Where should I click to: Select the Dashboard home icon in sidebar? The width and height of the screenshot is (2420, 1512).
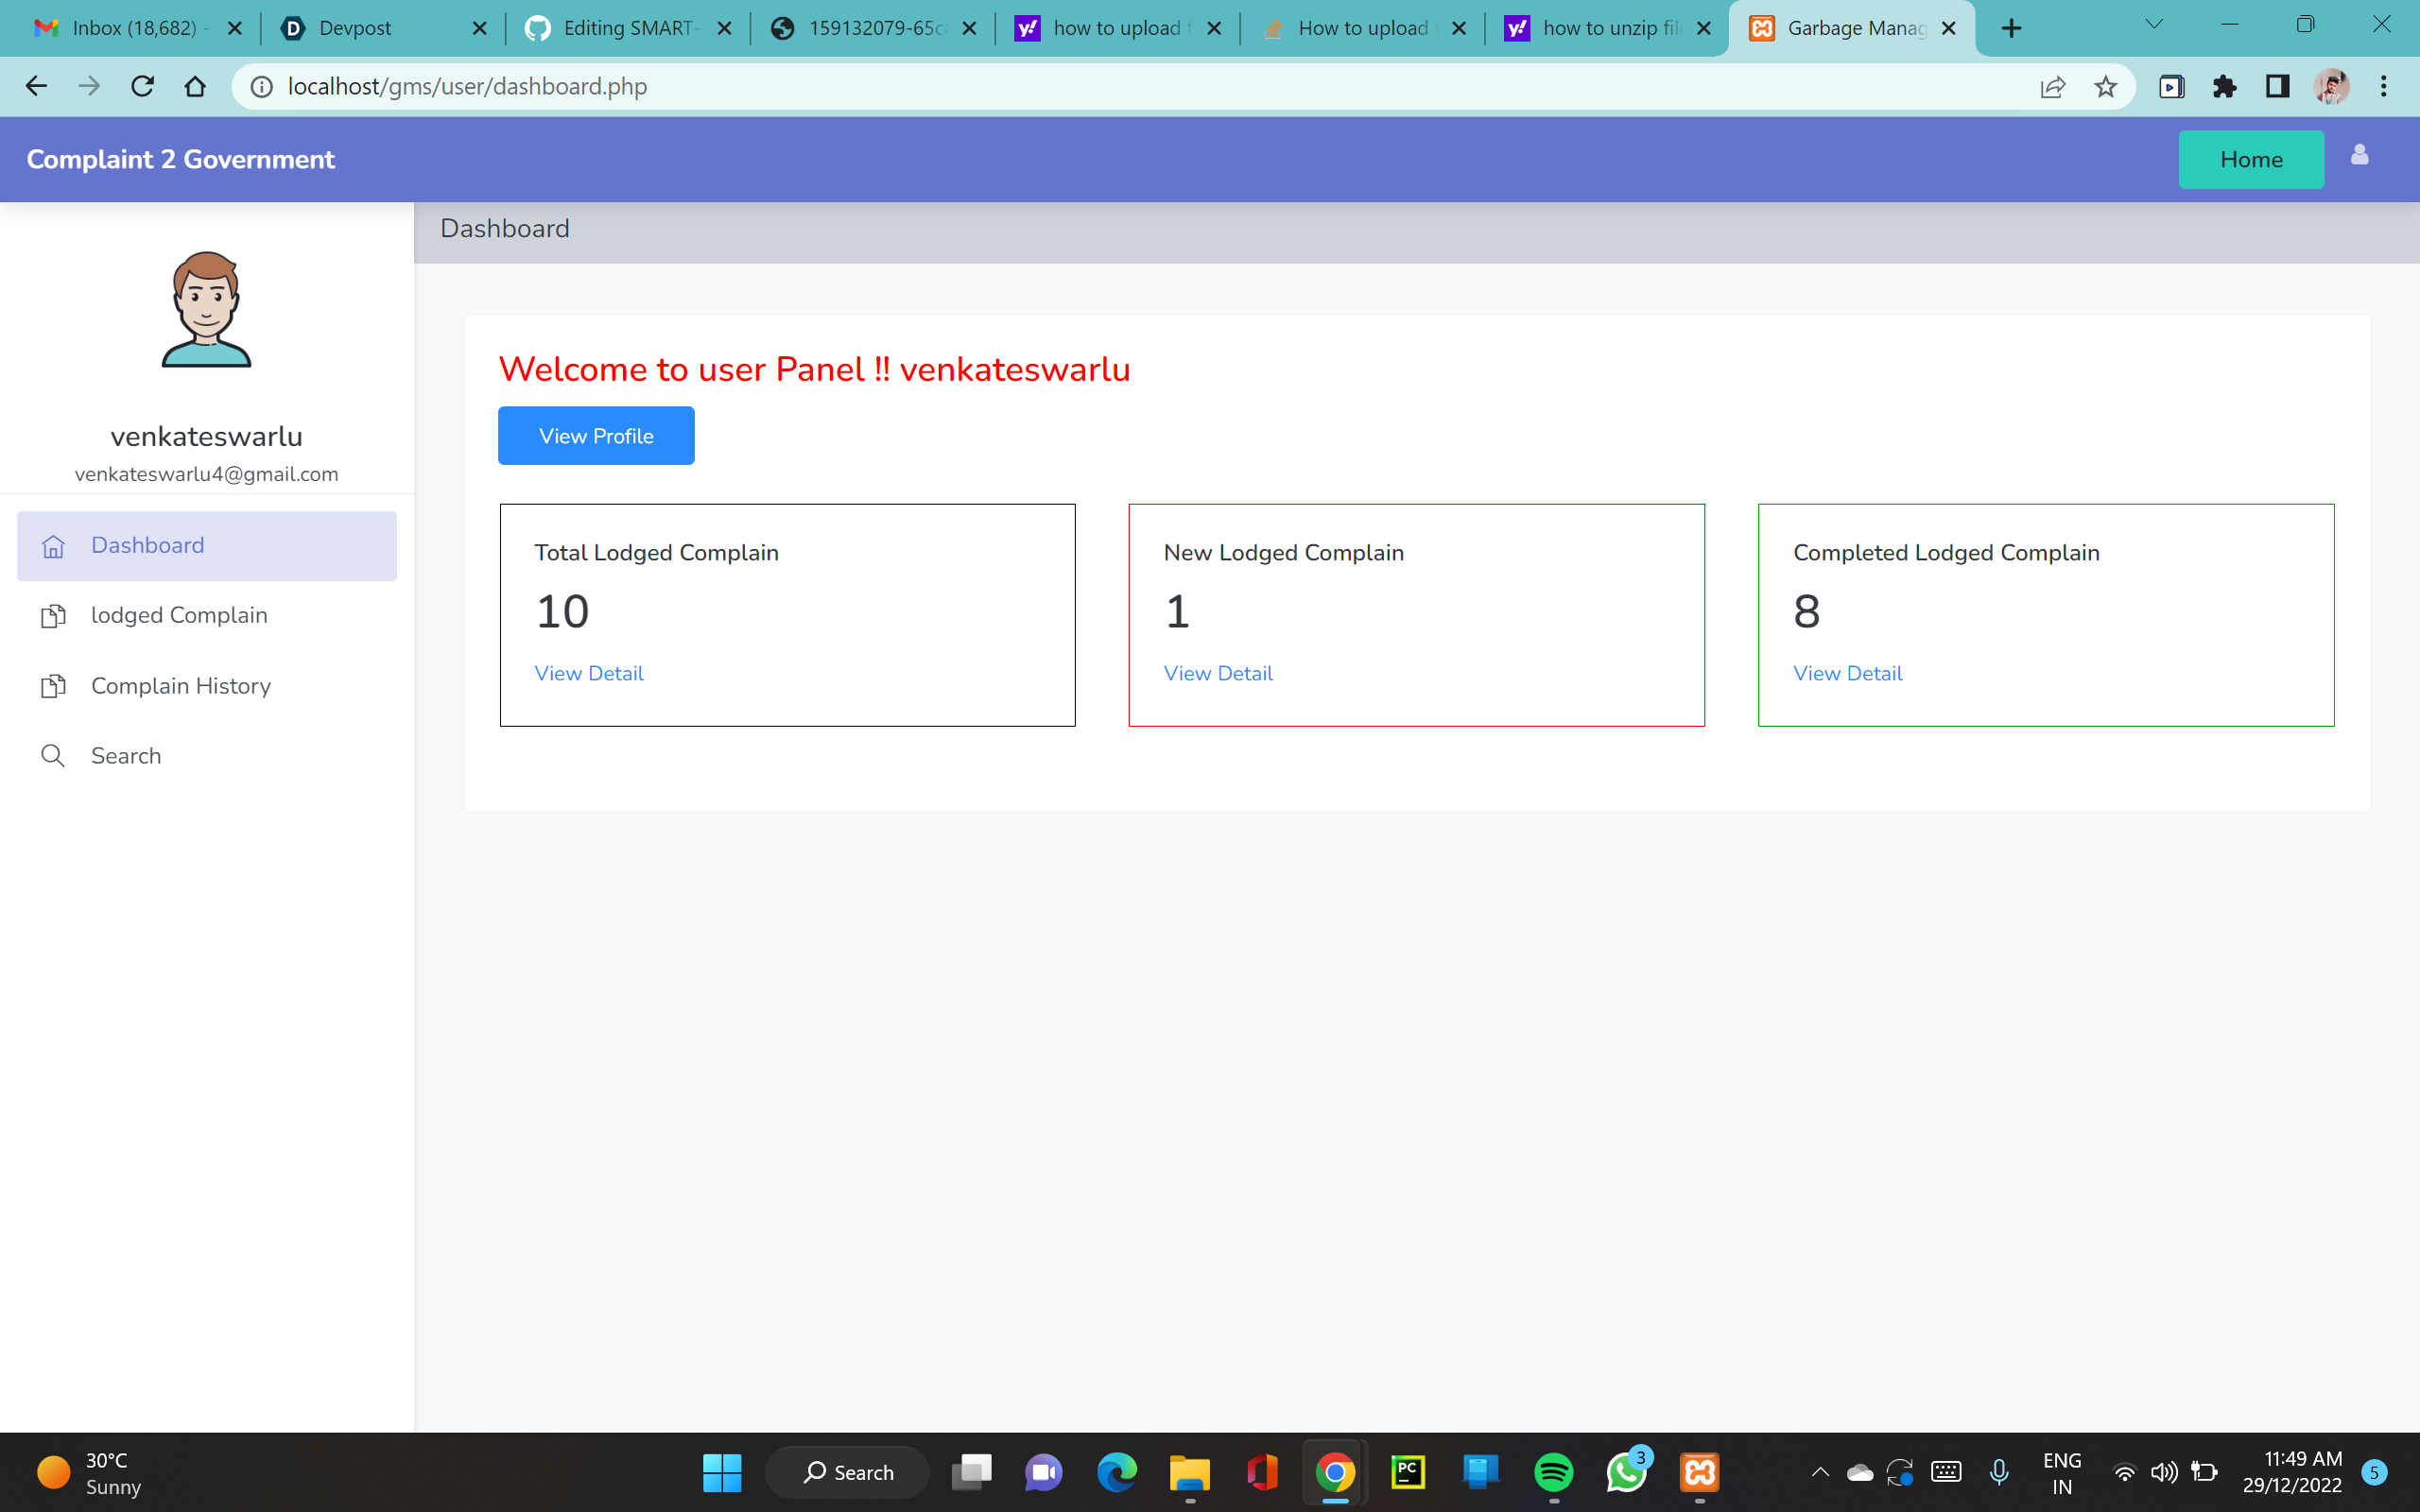coord(53,546)
